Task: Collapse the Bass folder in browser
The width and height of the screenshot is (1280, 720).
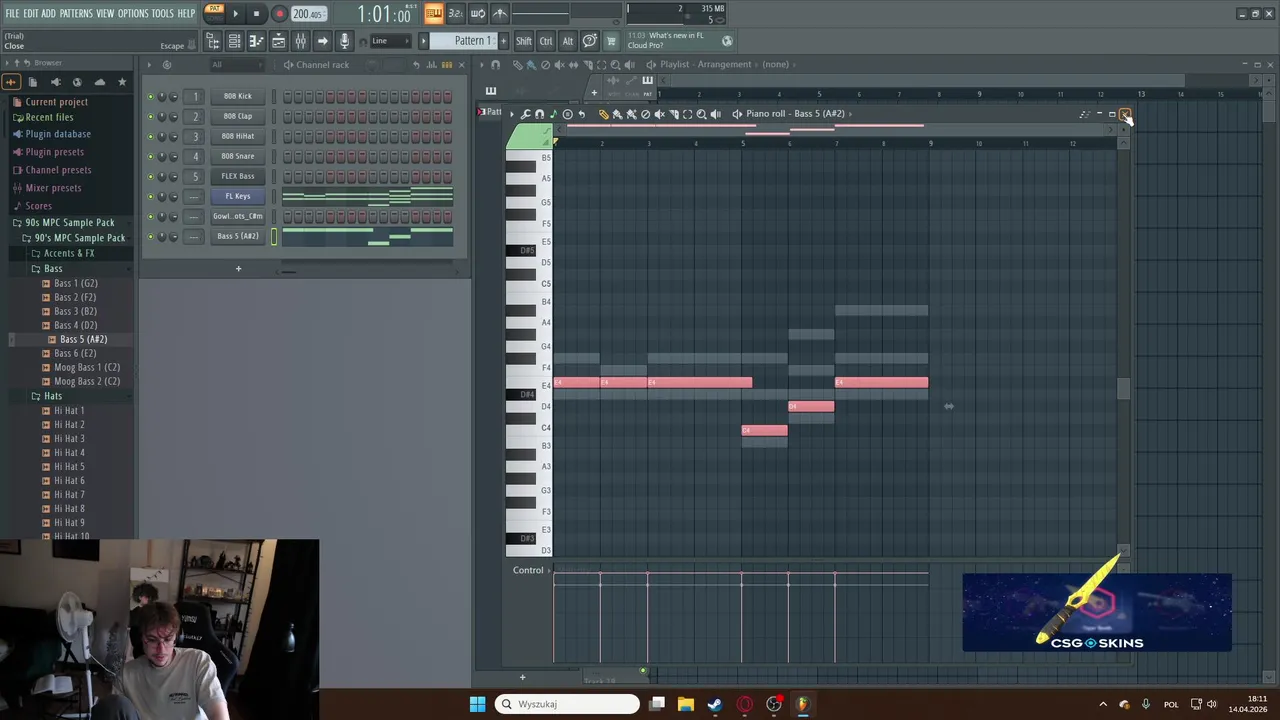Action: pos(52,268)
